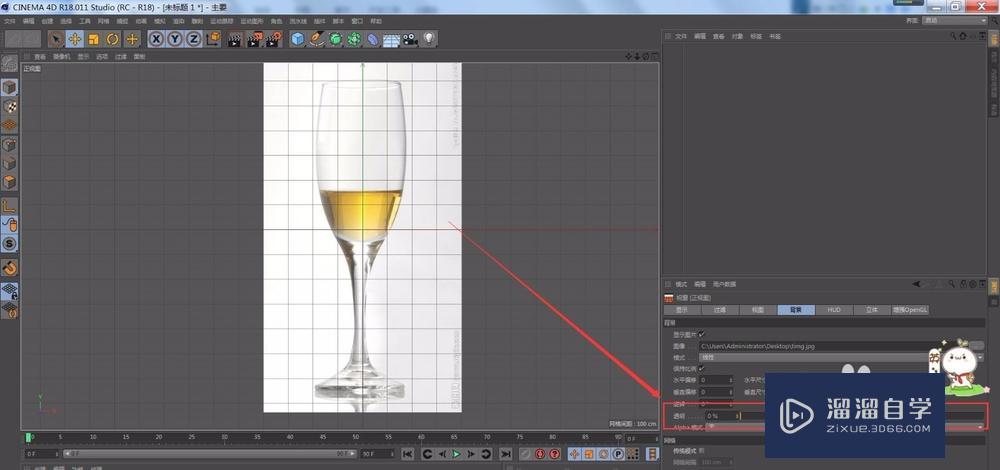Add a light bulb object

click(x=429, y=39)
